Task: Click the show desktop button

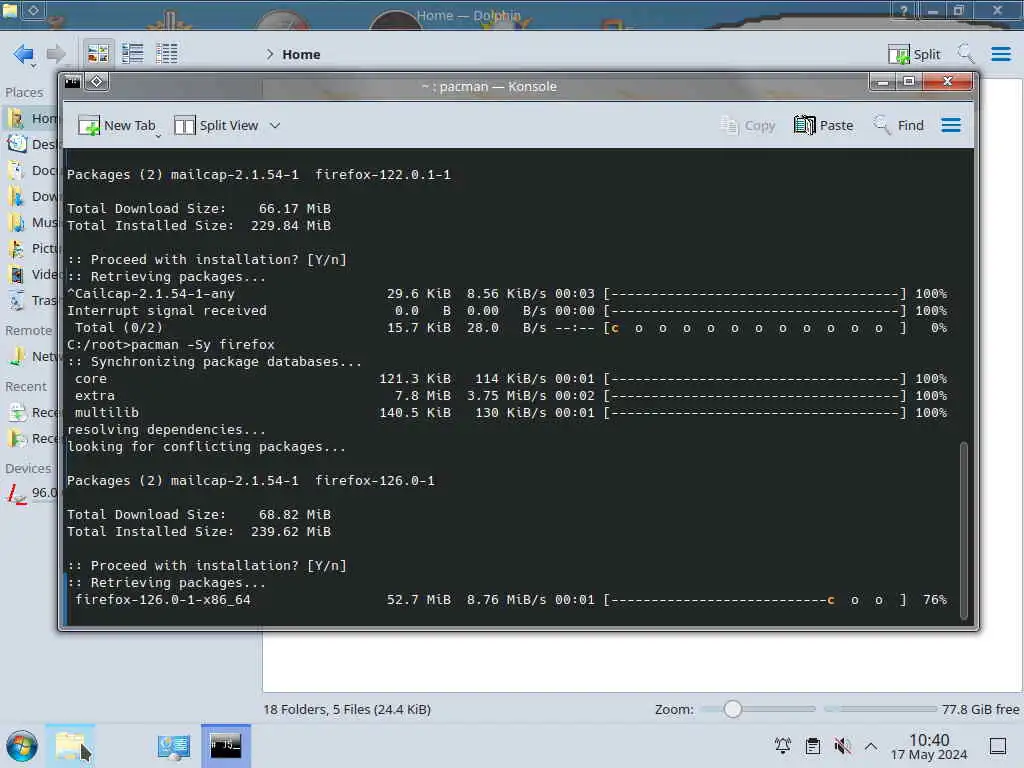Action: tap(998, 746)
